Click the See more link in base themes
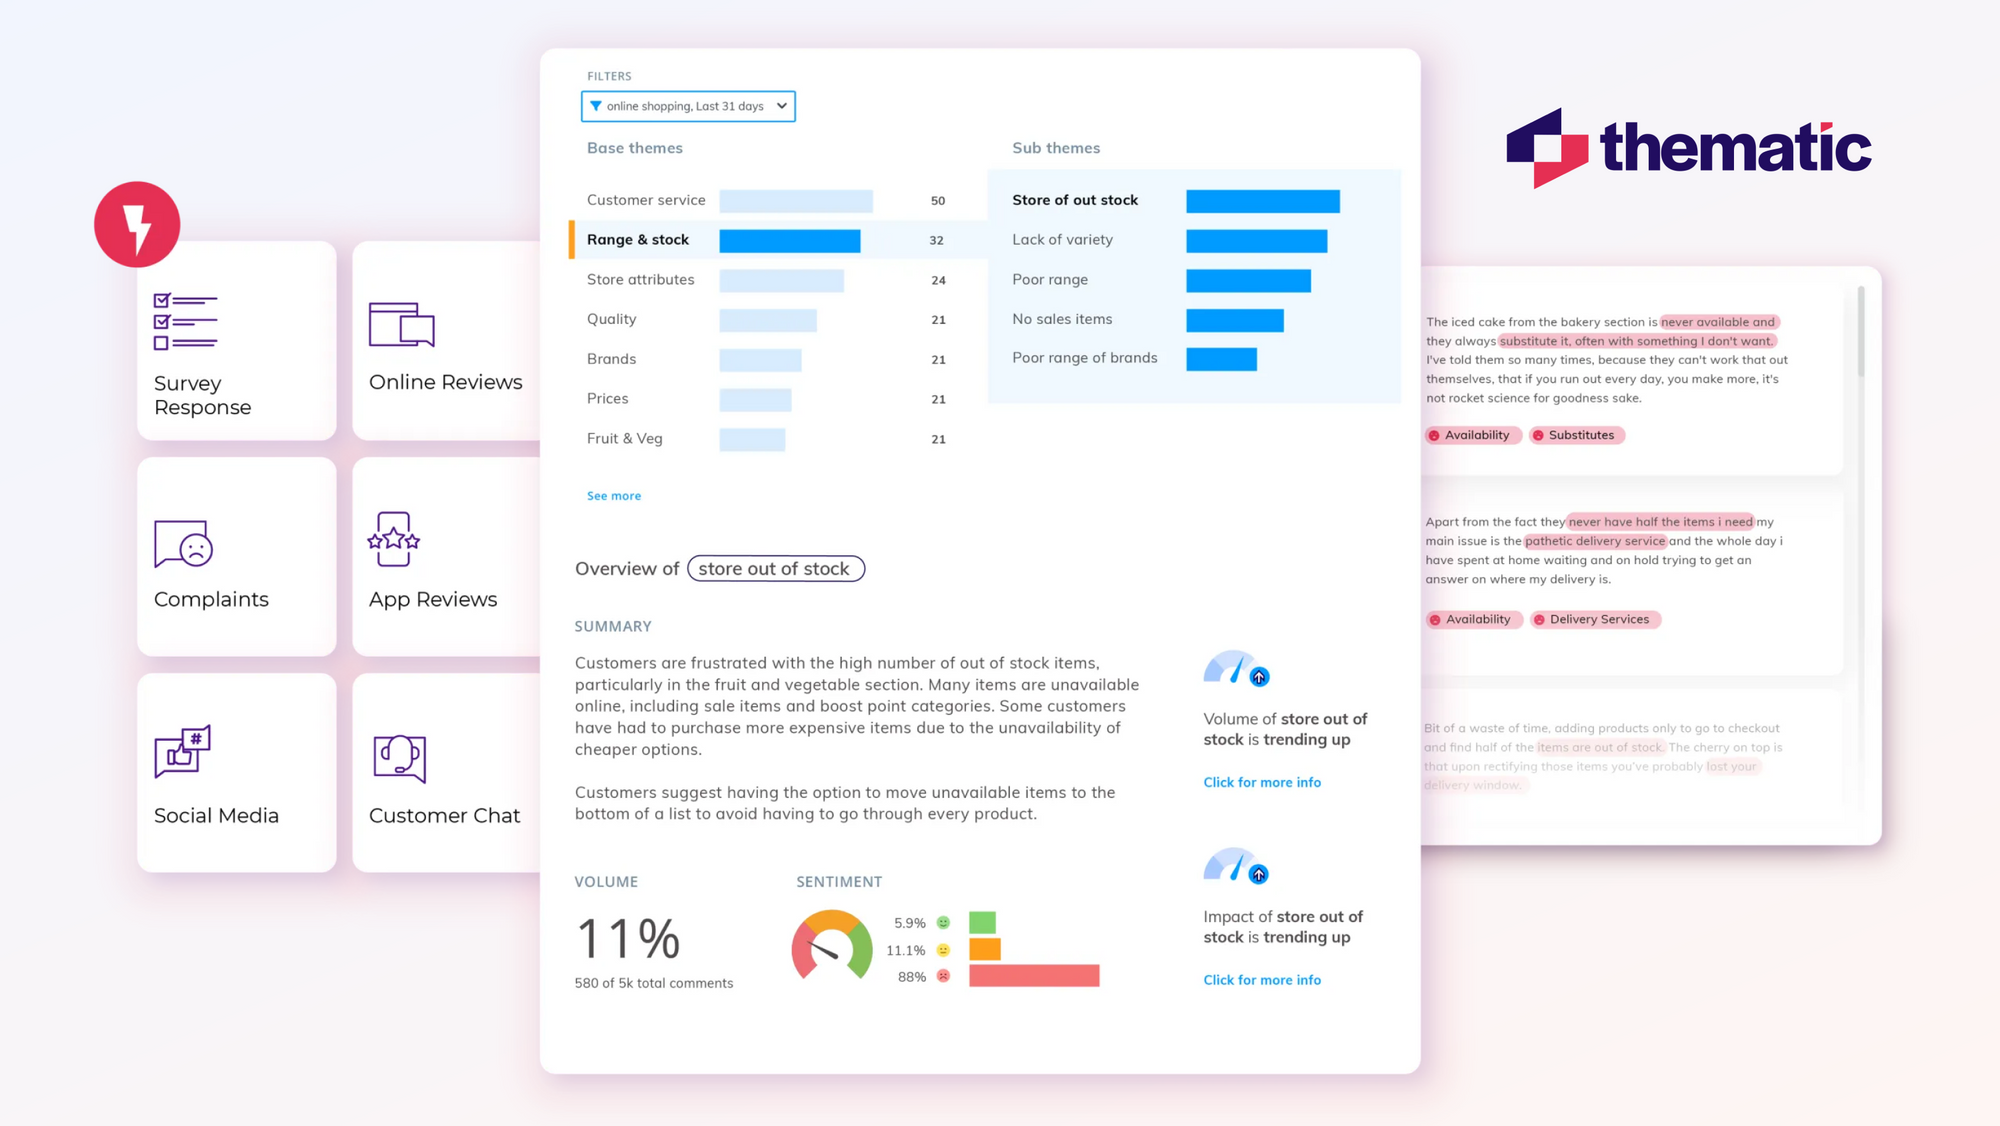 click(x=615, y=494)
